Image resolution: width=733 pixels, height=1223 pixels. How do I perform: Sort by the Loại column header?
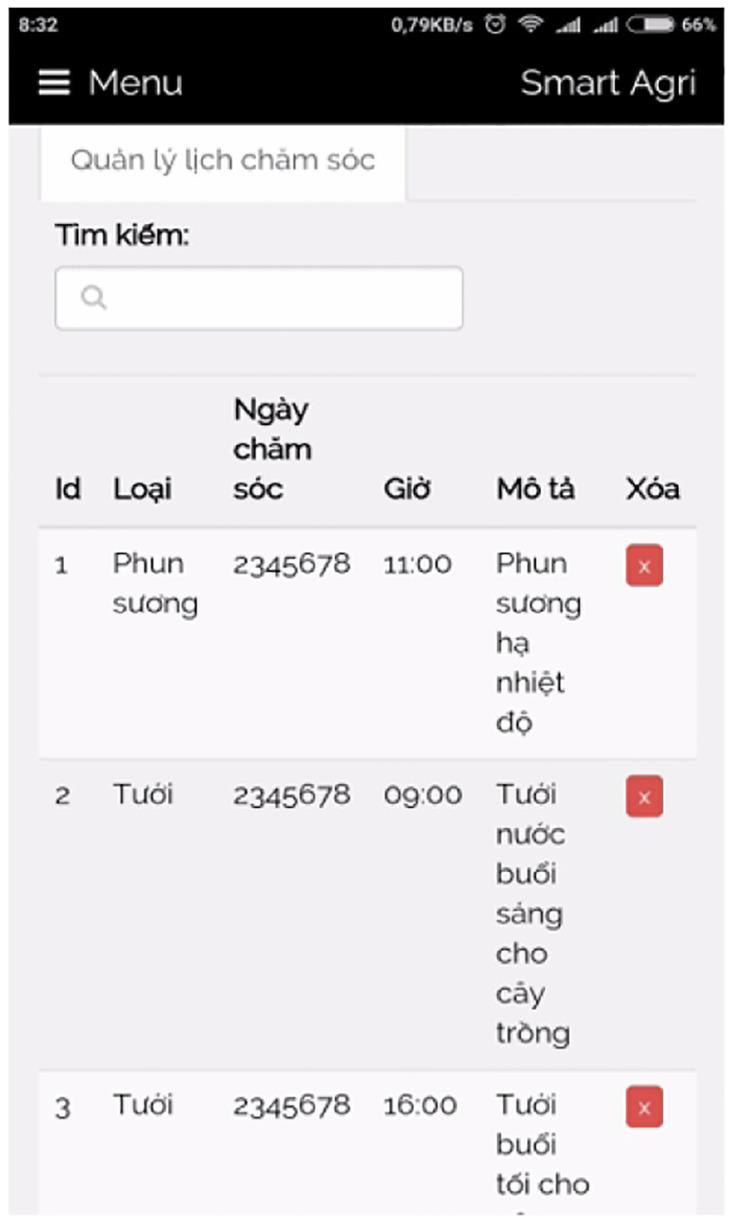click(142, 489)
